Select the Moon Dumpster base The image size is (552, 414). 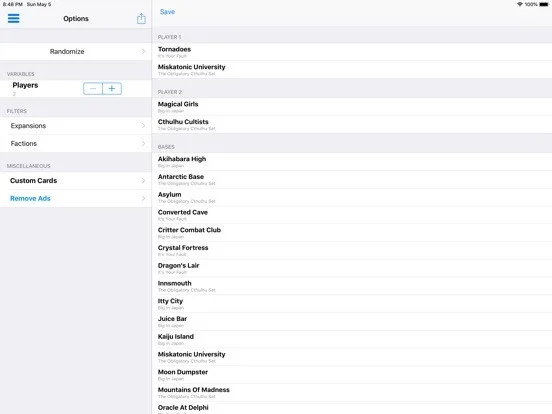pos(352,375)
